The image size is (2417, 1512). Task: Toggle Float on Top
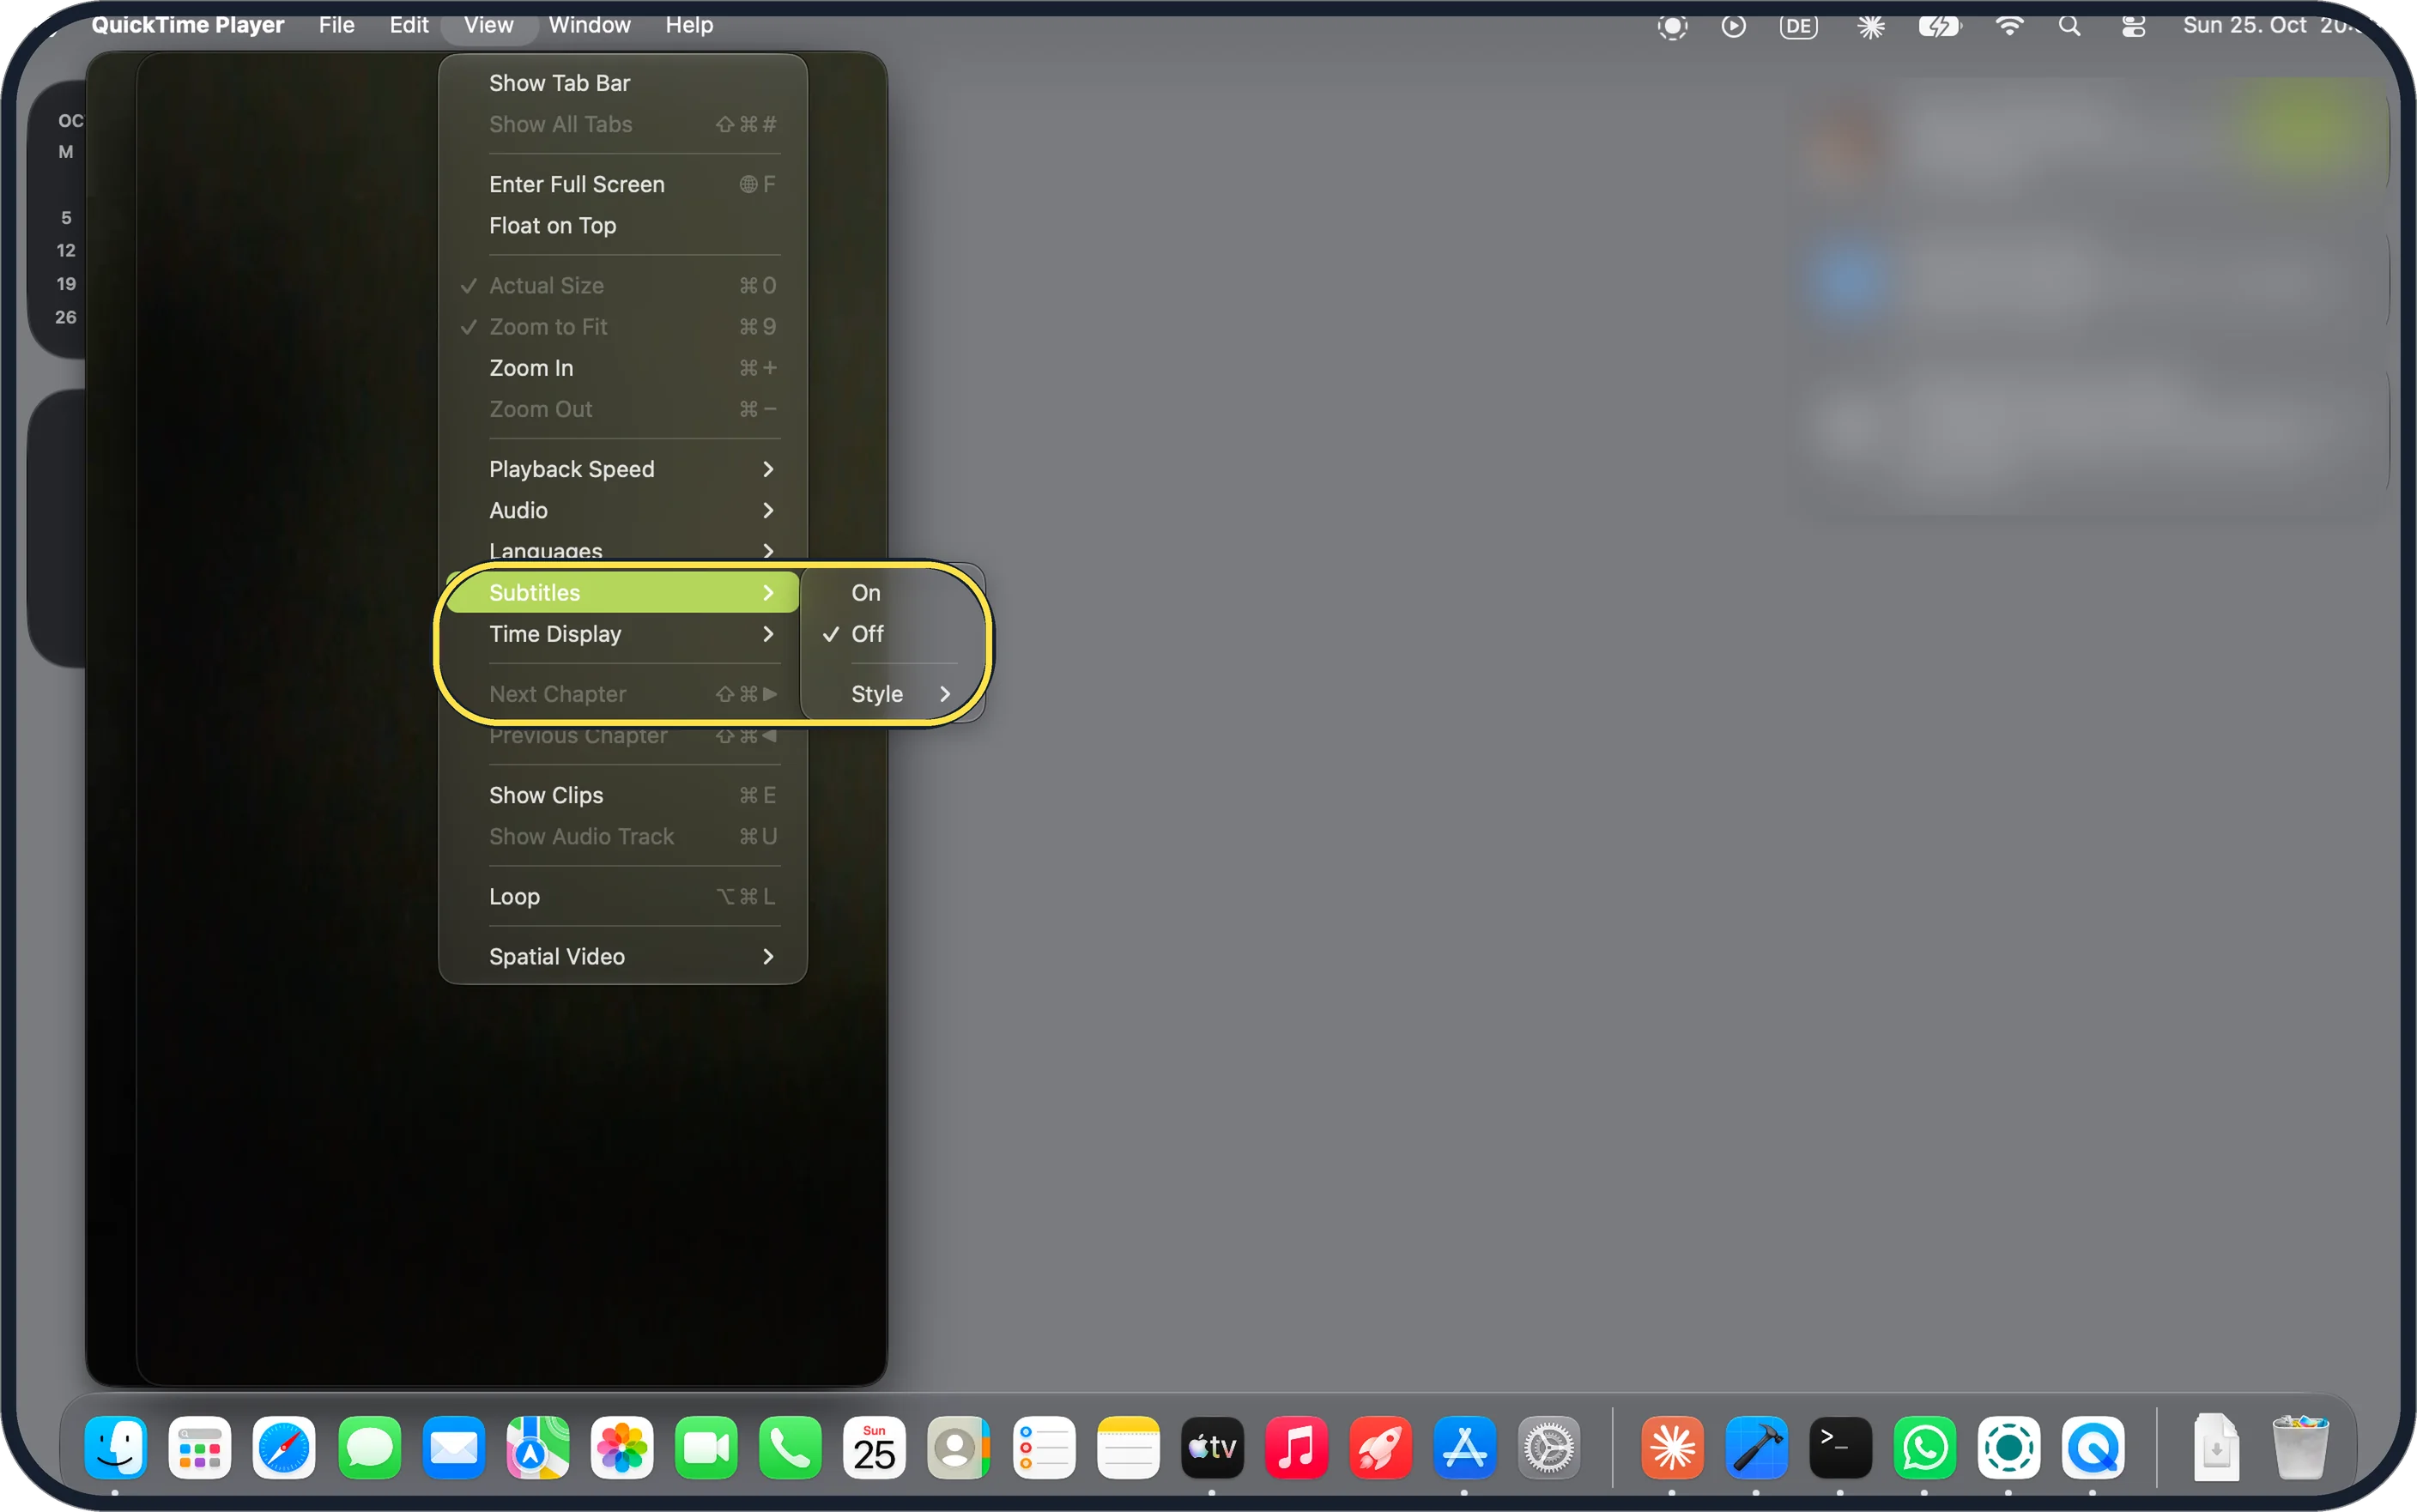[x=622, y=226]
